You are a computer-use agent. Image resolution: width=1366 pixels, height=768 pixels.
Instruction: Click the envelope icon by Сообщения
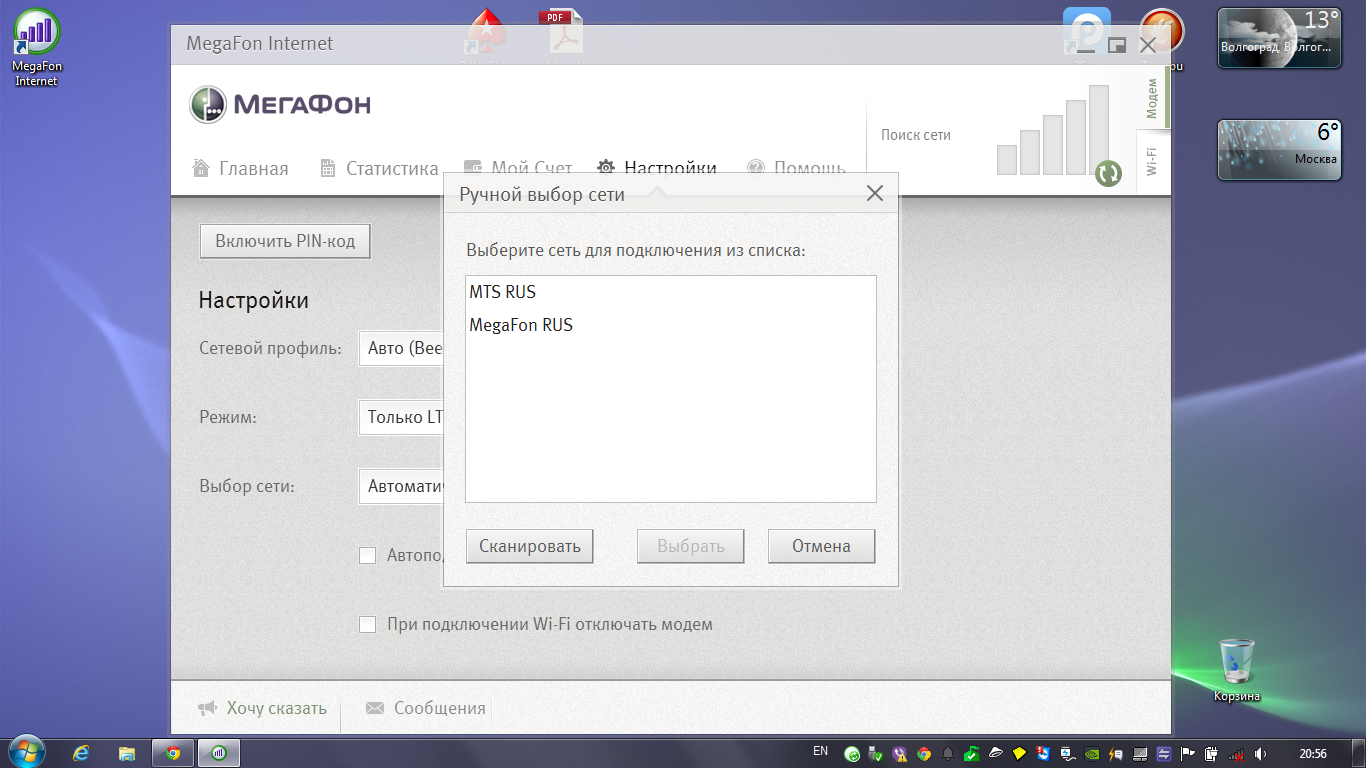(x=375, y=708)
